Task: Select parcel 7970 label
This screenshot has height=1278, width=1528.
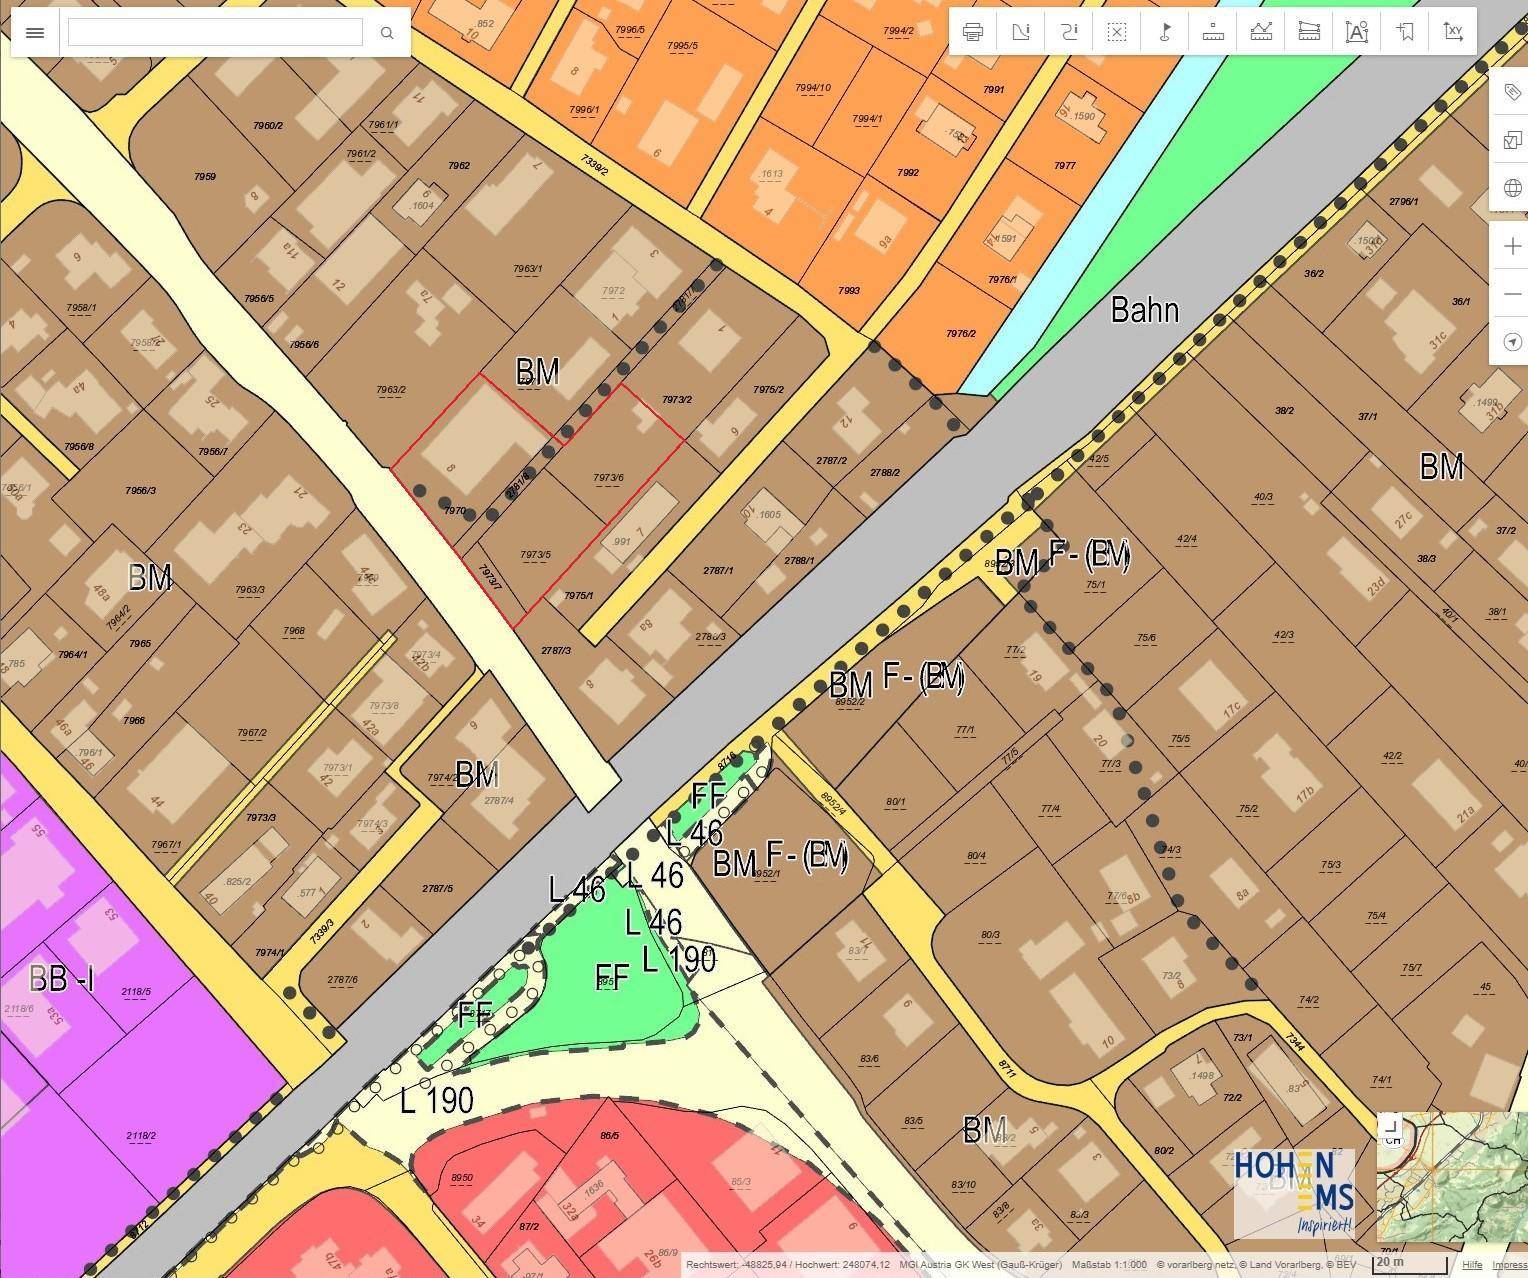Action: (454, 511)
